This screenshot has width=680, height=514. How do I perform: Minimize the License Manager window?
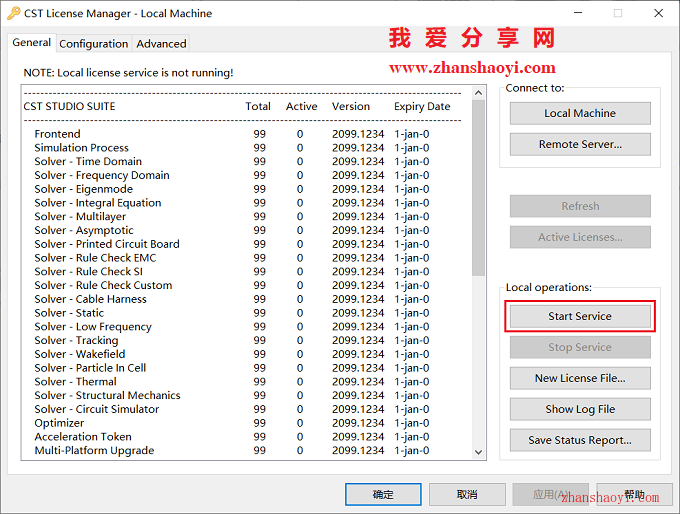[578, 13]
